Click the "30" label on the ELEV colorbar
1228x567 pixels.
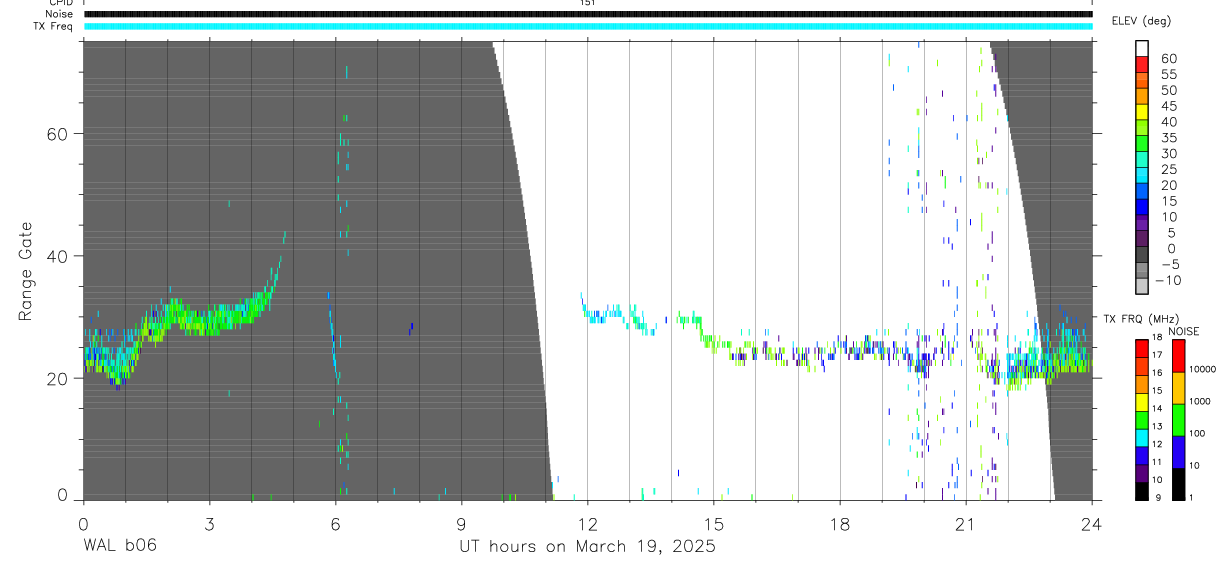coord(1168,154)
